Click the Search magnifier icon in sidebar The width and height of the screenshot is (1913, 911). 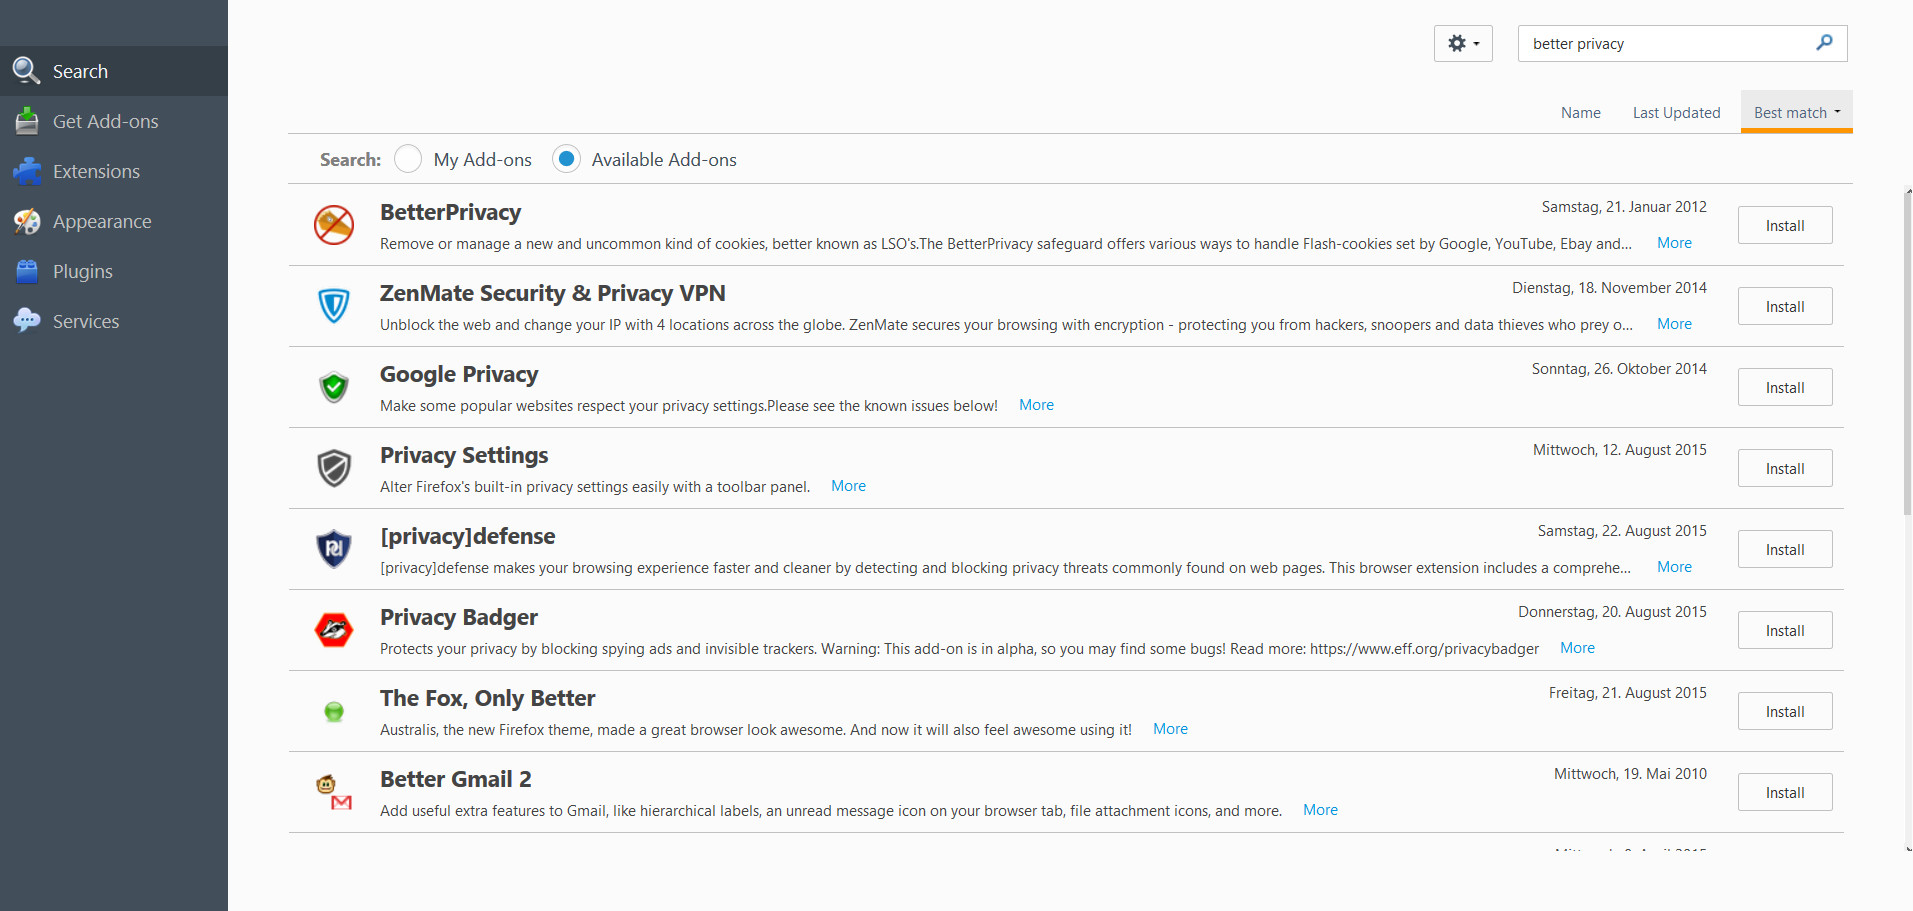tap(26, 71)
